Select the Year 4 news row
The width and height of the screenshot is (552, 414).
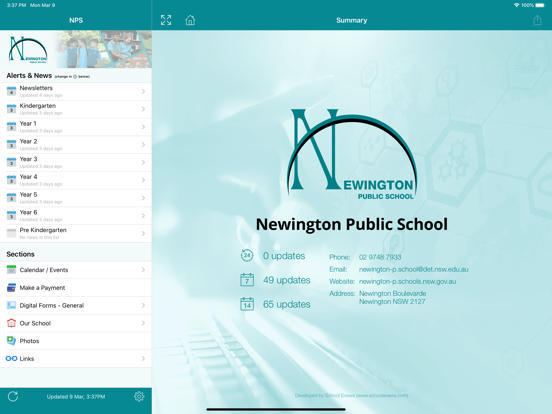click(76, 180)
